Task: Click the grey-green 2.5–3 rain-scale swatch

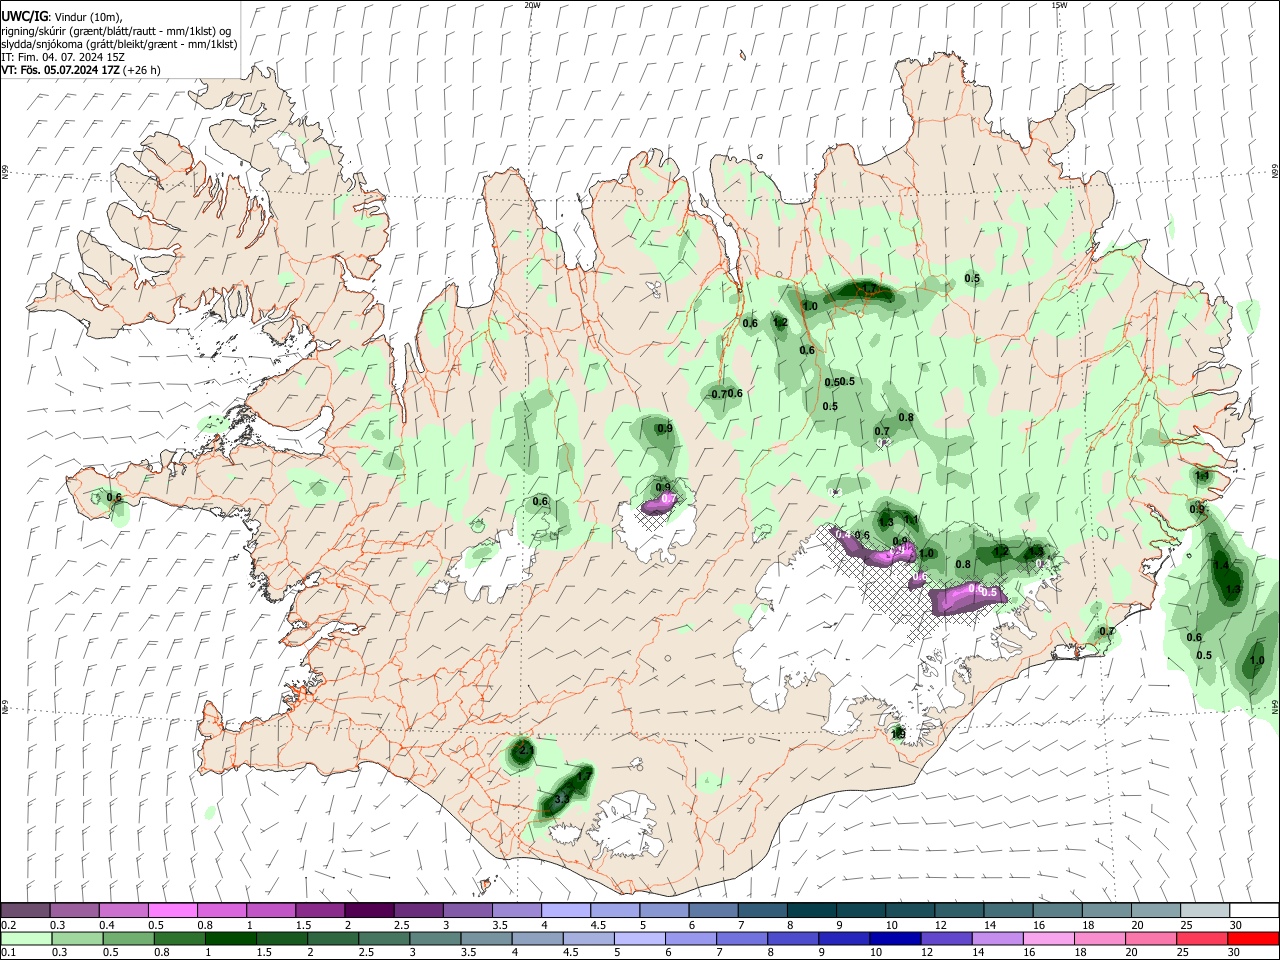Action: pos(384,939)
